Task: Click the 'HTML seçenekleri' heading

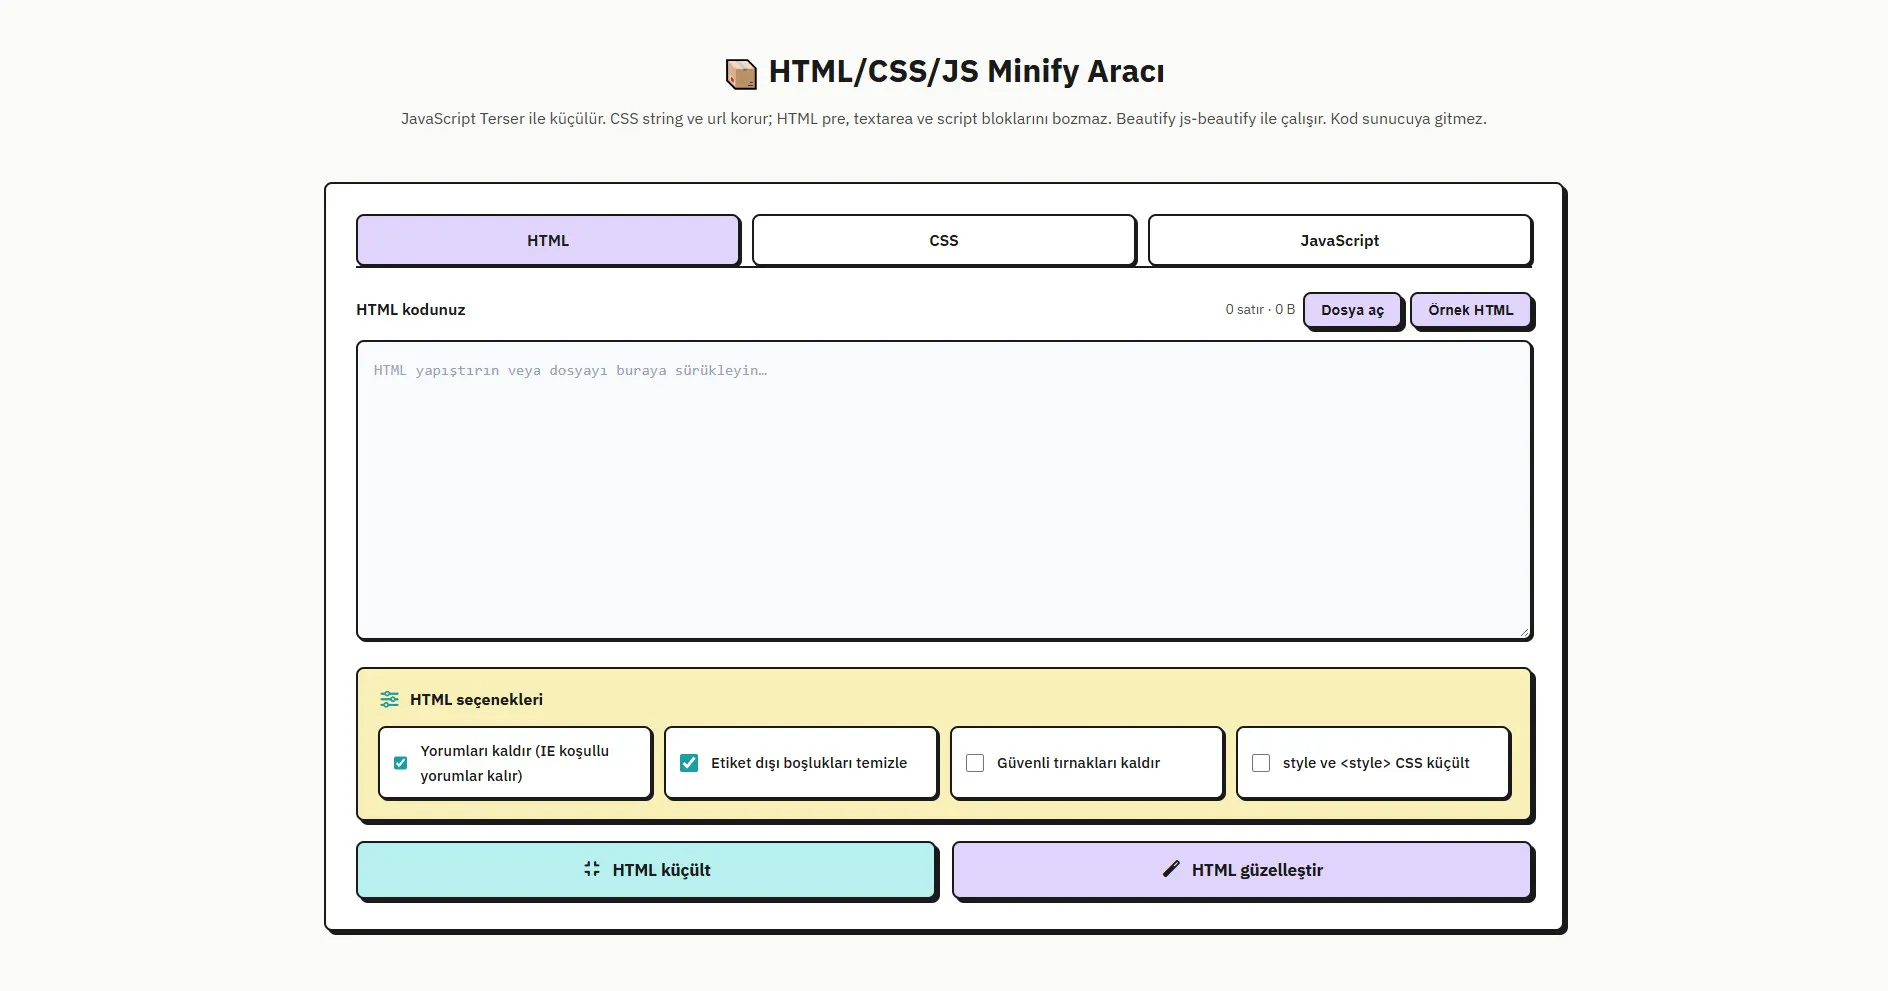Action: 476,700
